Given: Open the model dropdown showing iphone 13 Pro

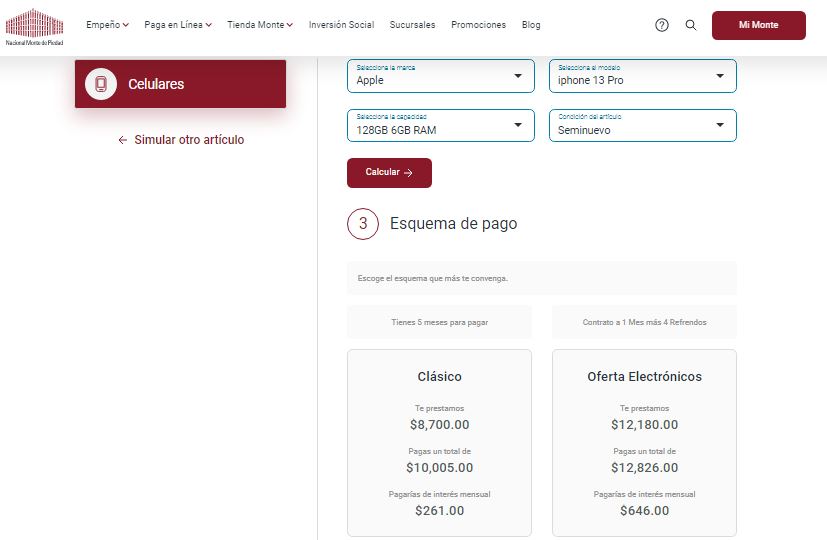Looking at the screenshot, I should [642, 76].
